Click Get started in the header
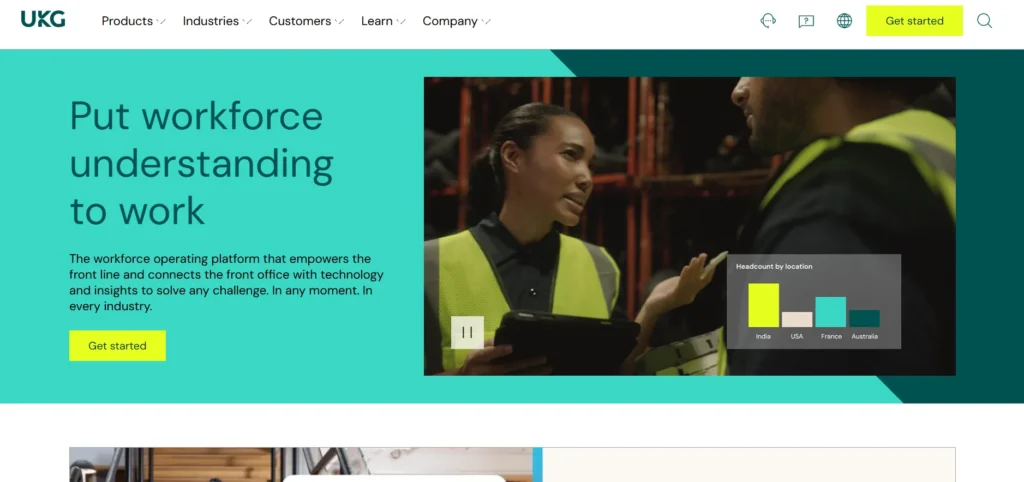Viewport: 1024px width, 482px height. tap(914, 21)
